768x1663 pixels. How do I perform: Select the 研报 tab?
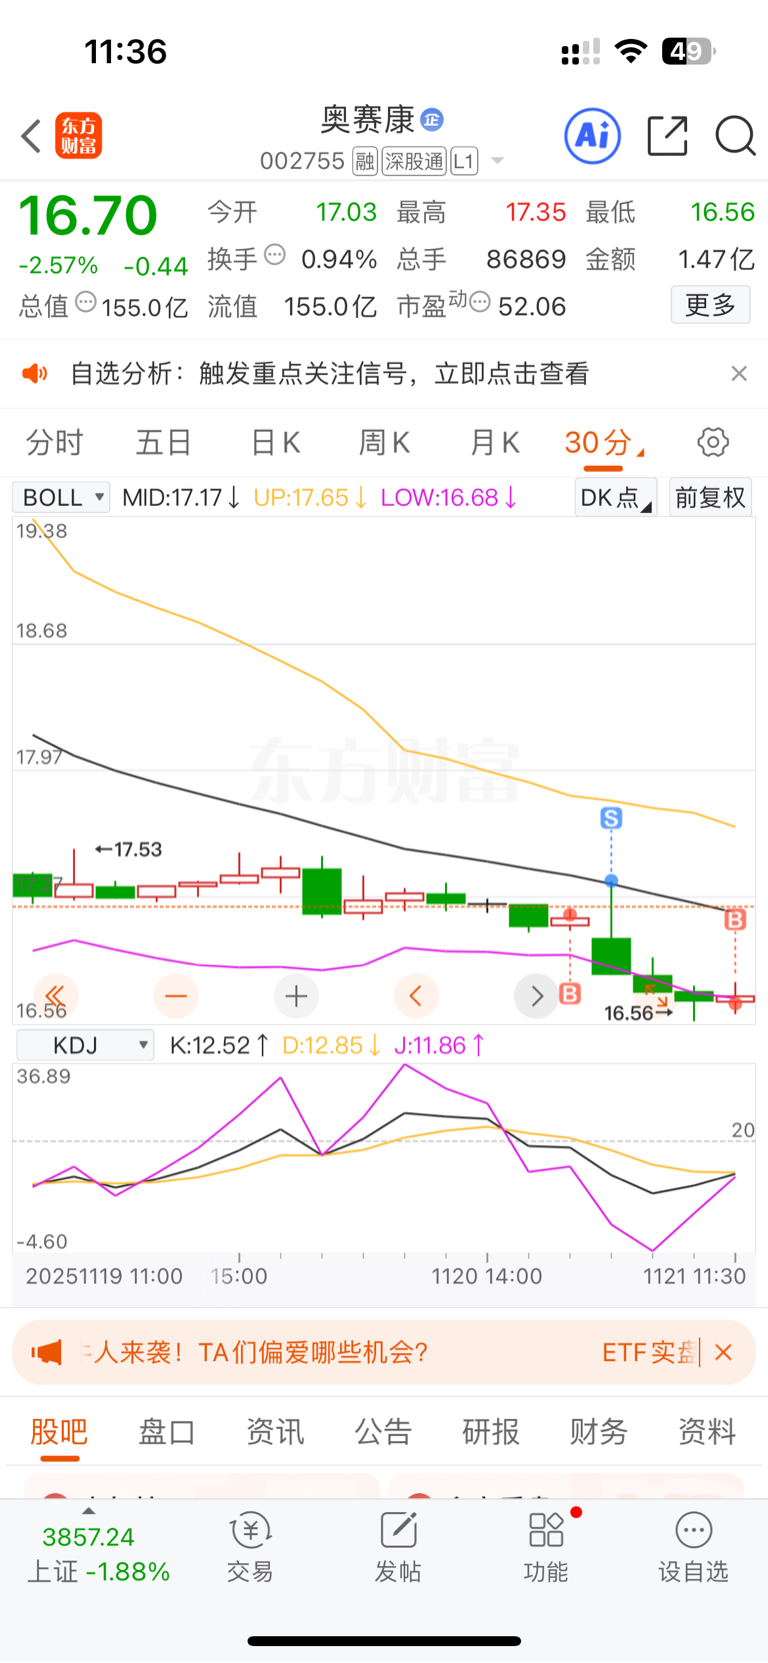coord(491,1431)
